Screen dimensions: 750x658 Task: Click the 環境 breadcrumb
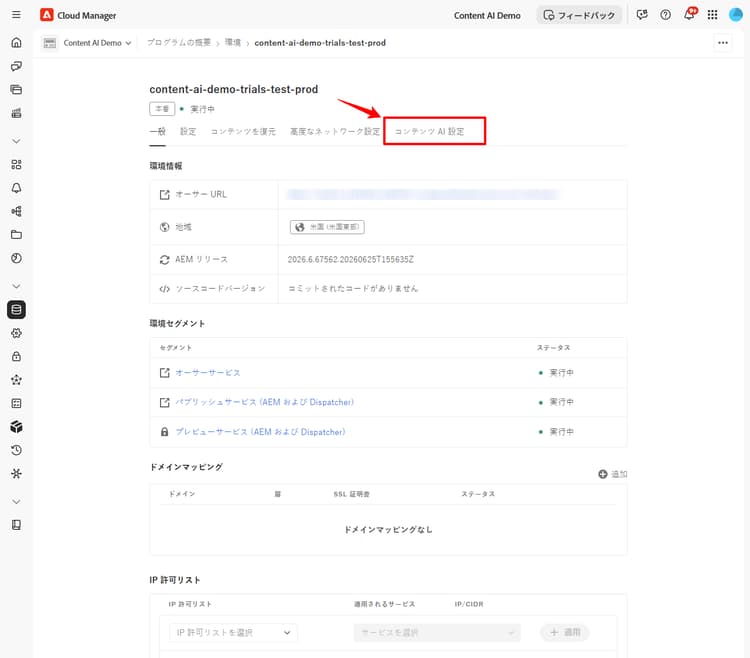coord(232,43)
